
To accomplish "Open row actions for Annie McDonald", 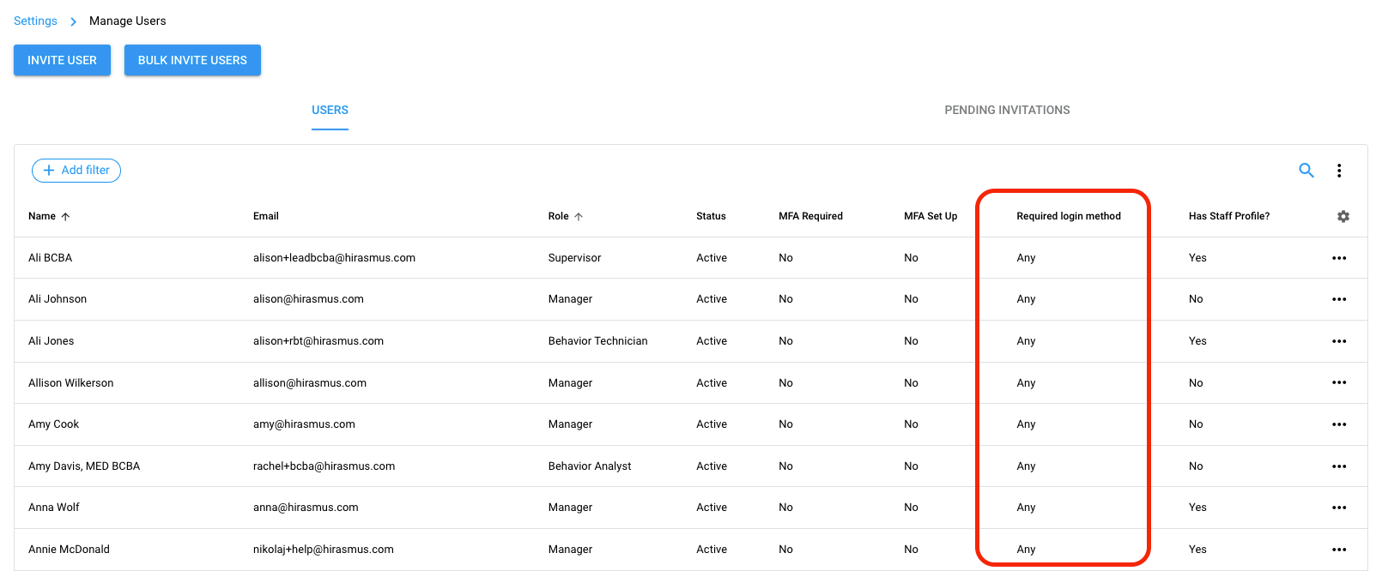I will click(x=1339, y=549).
